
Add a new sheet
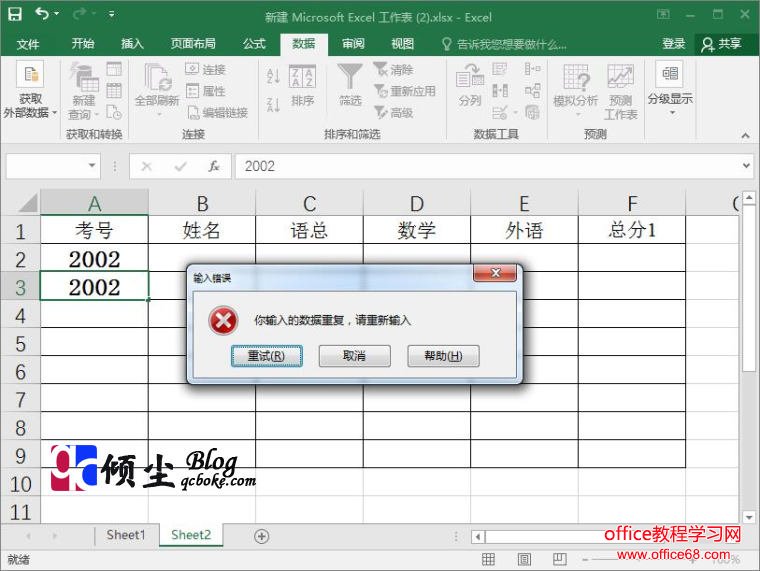pyautogui.click(x=262, y=536)
